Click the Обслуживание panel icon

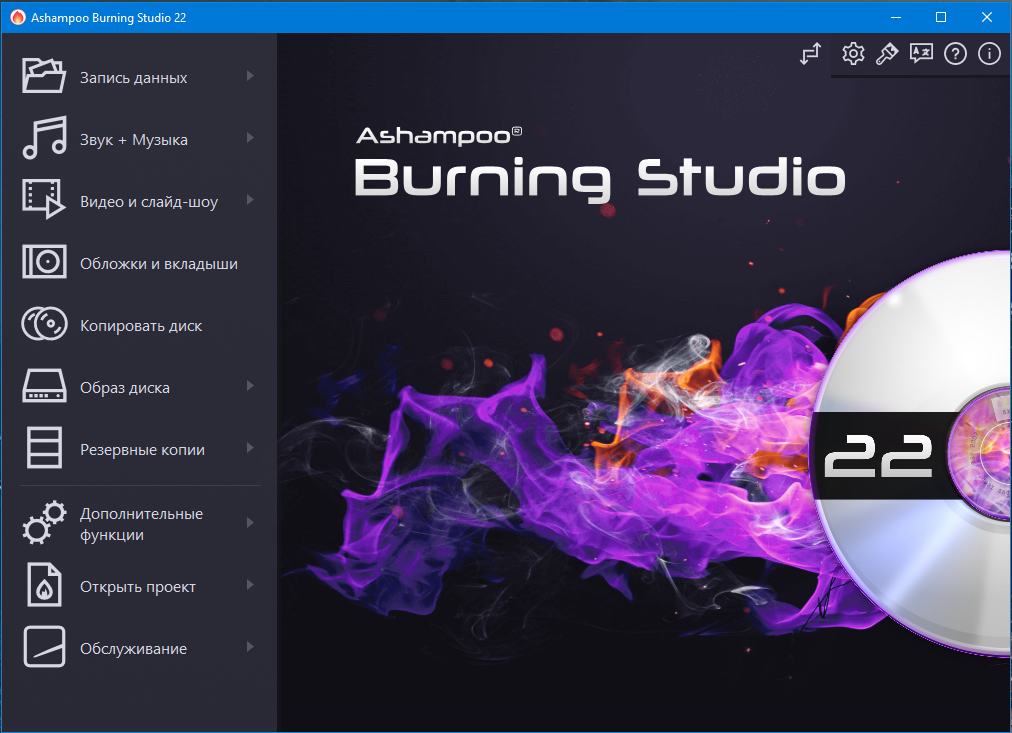(x=44, y=647)
